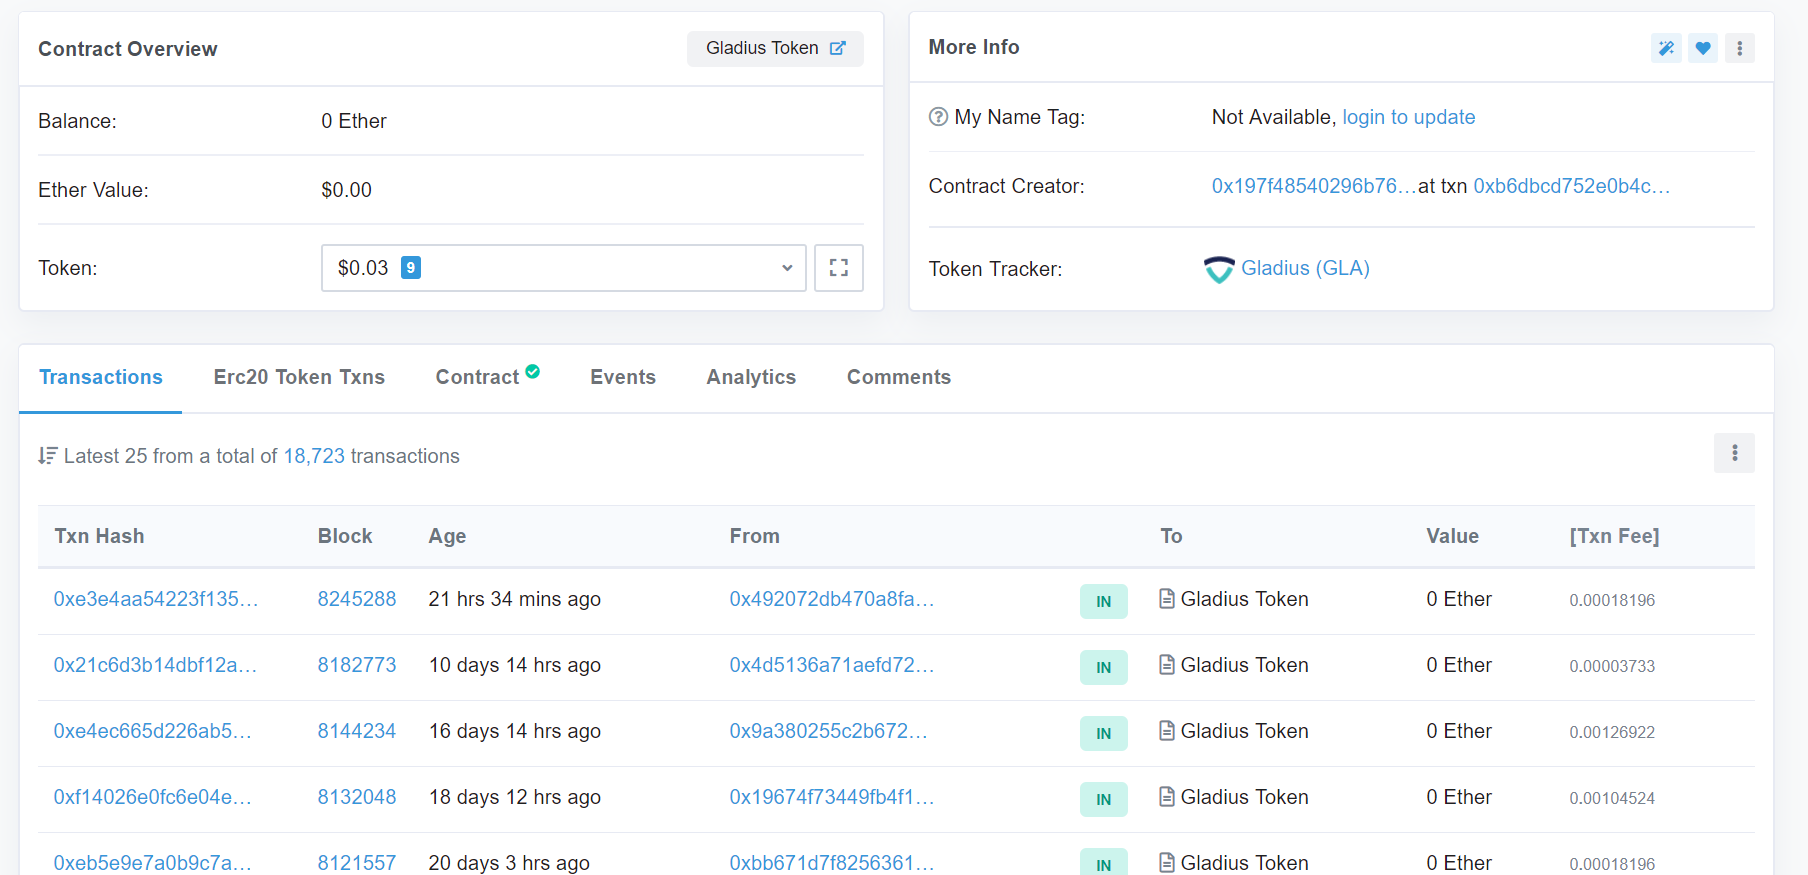
Task: Open block 8144234
Action: coord(357,731)
